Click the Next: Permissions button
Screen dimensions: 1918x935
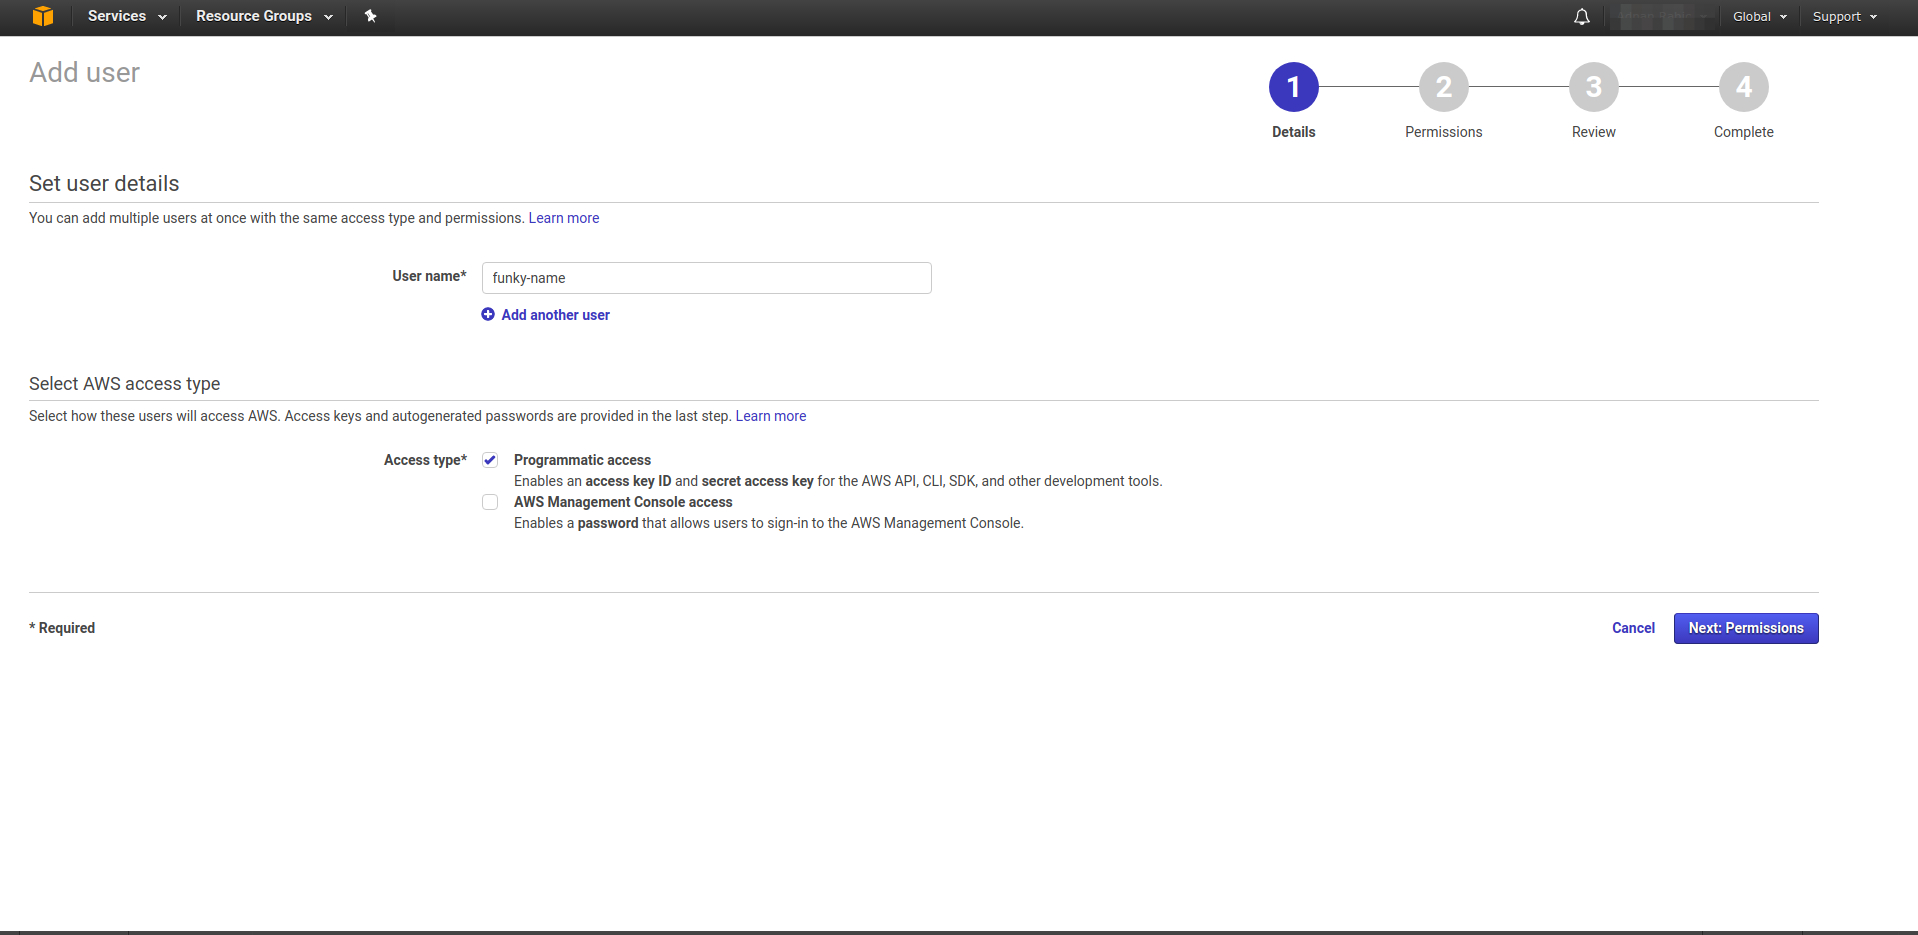pyautogui.click(x=1745, y=628)
